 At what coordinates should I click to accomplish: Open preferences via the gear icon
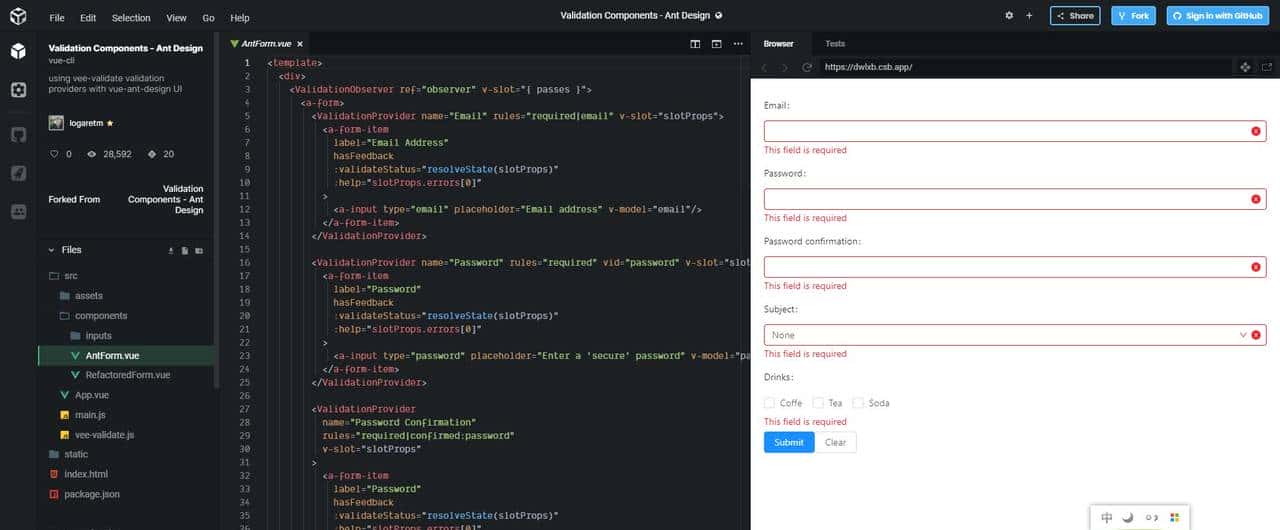[x=1008, y=16]
